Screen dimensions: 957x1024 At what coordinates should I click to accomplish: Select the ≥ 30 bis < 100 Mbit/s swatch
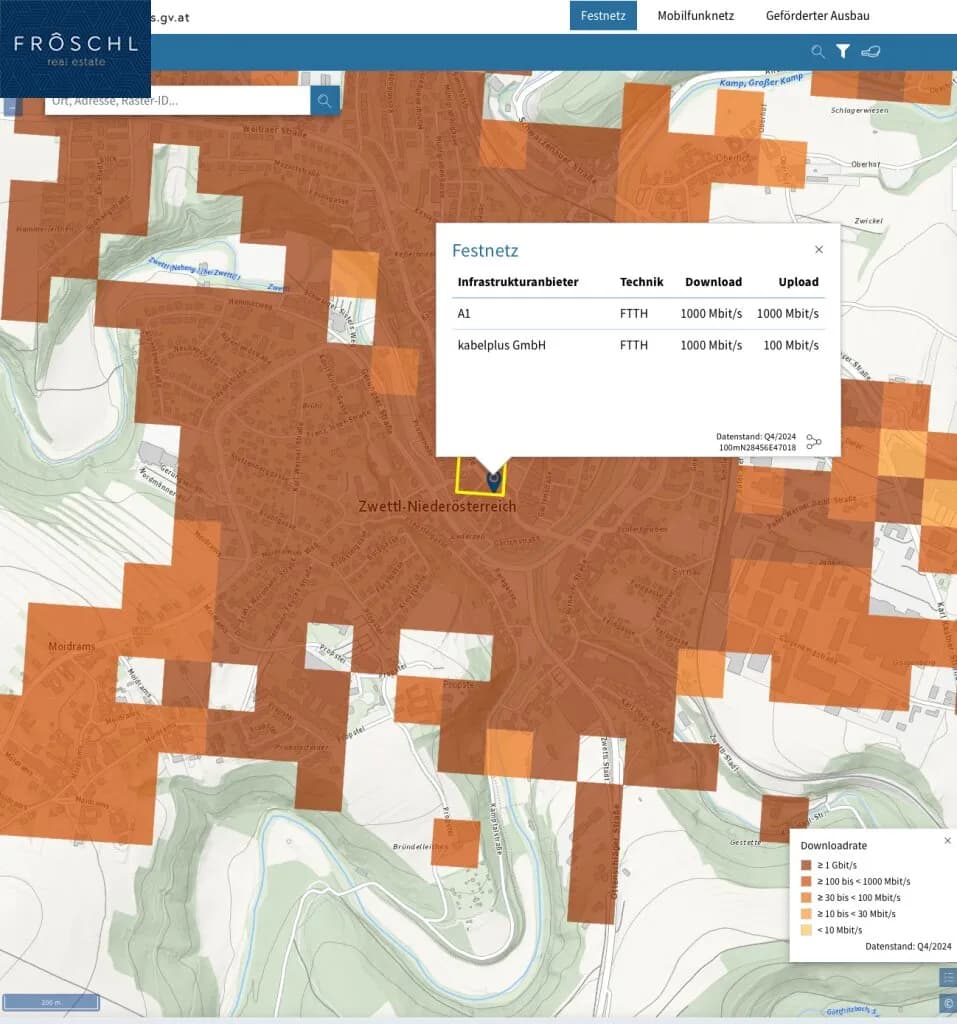coord(806,897)
